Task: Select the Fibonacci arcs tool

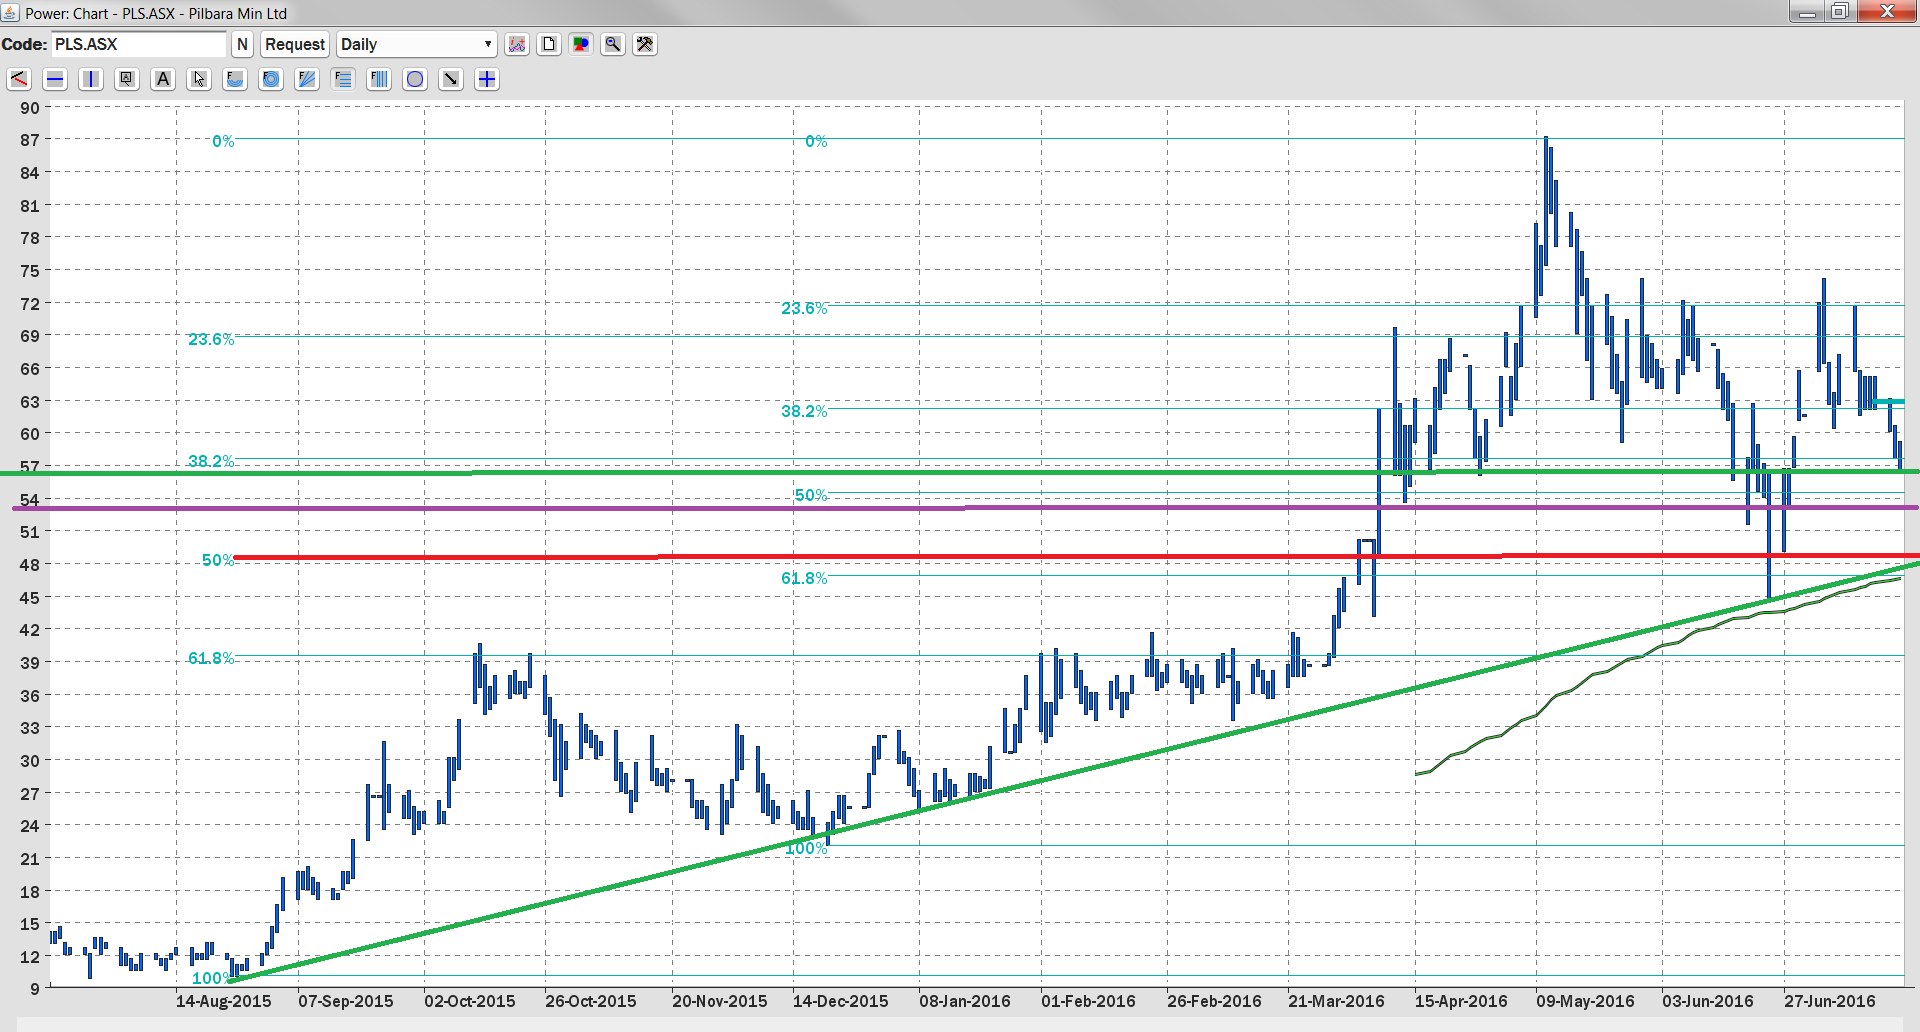Action: click(x=235, y=79)
